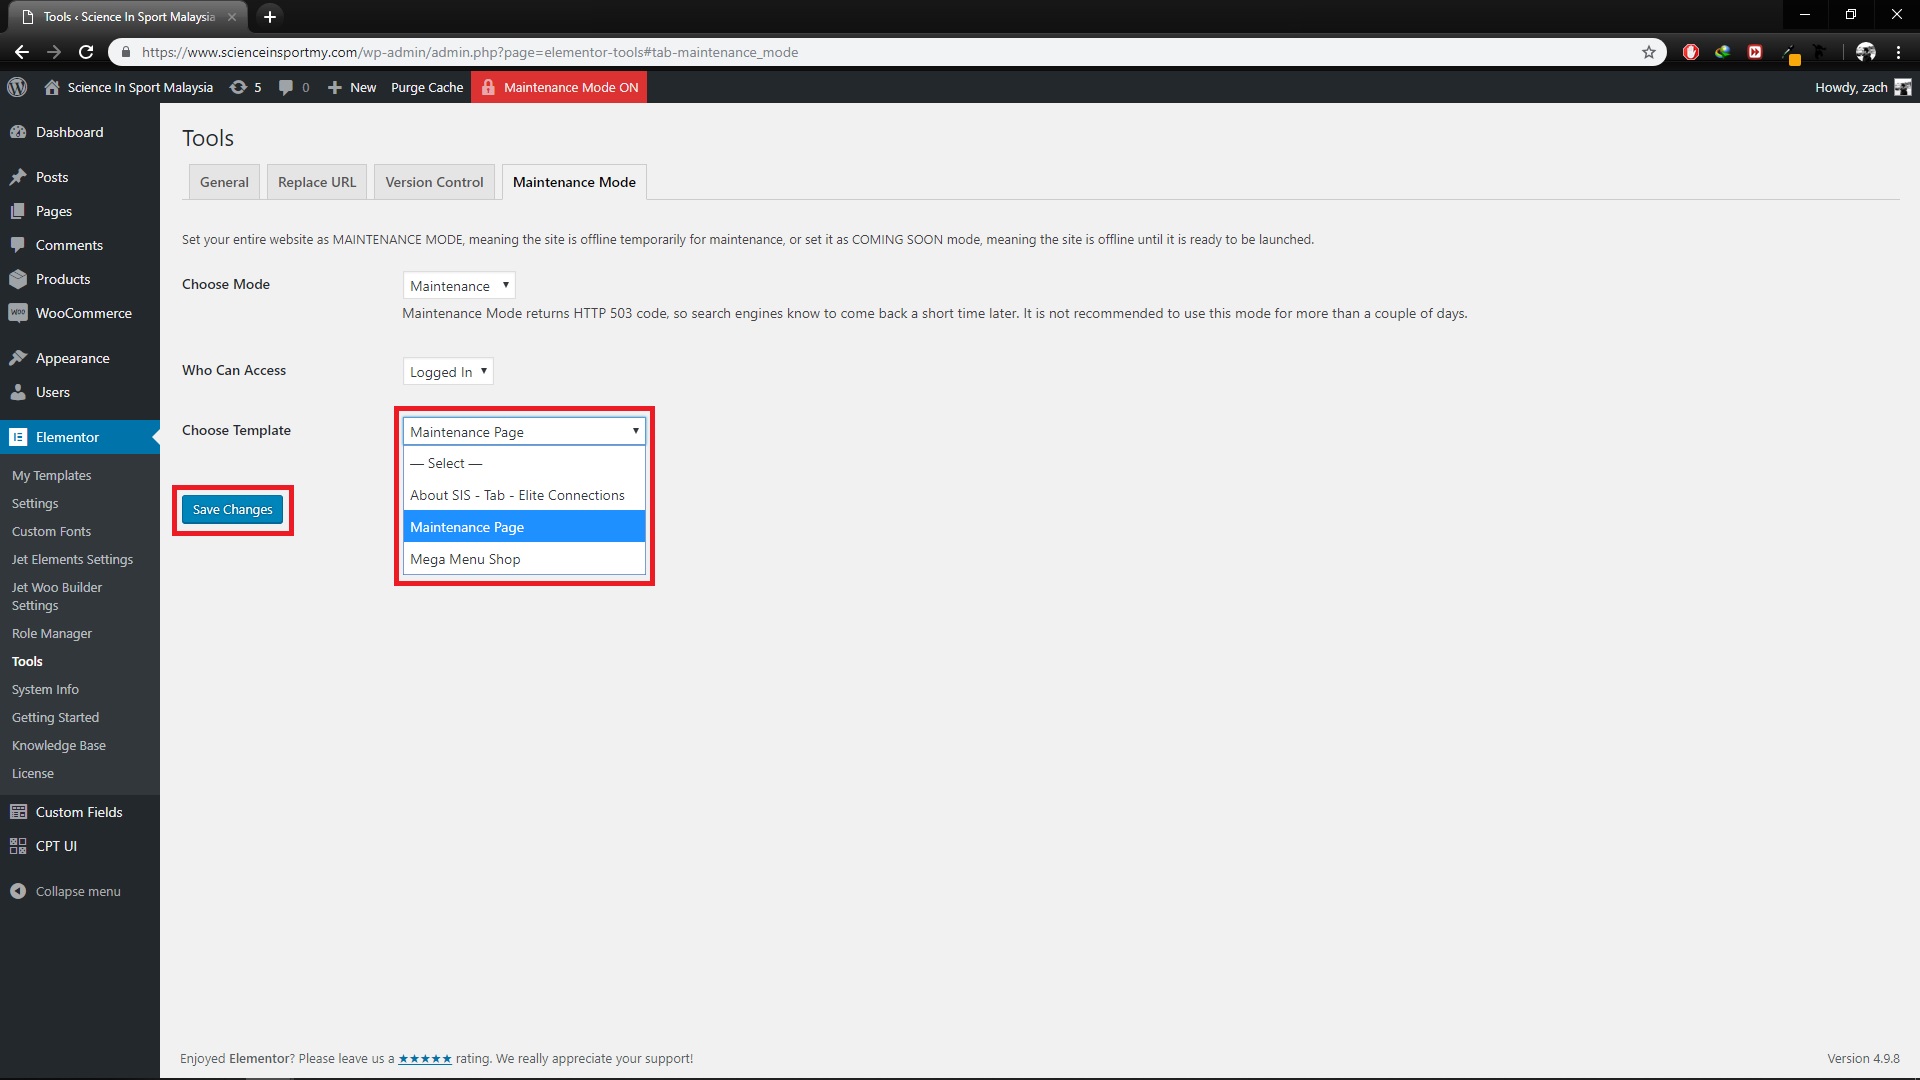The image size is (1920, 1080).
Task: Select the Maintenance Mode tab
Action: coord(574,182)
